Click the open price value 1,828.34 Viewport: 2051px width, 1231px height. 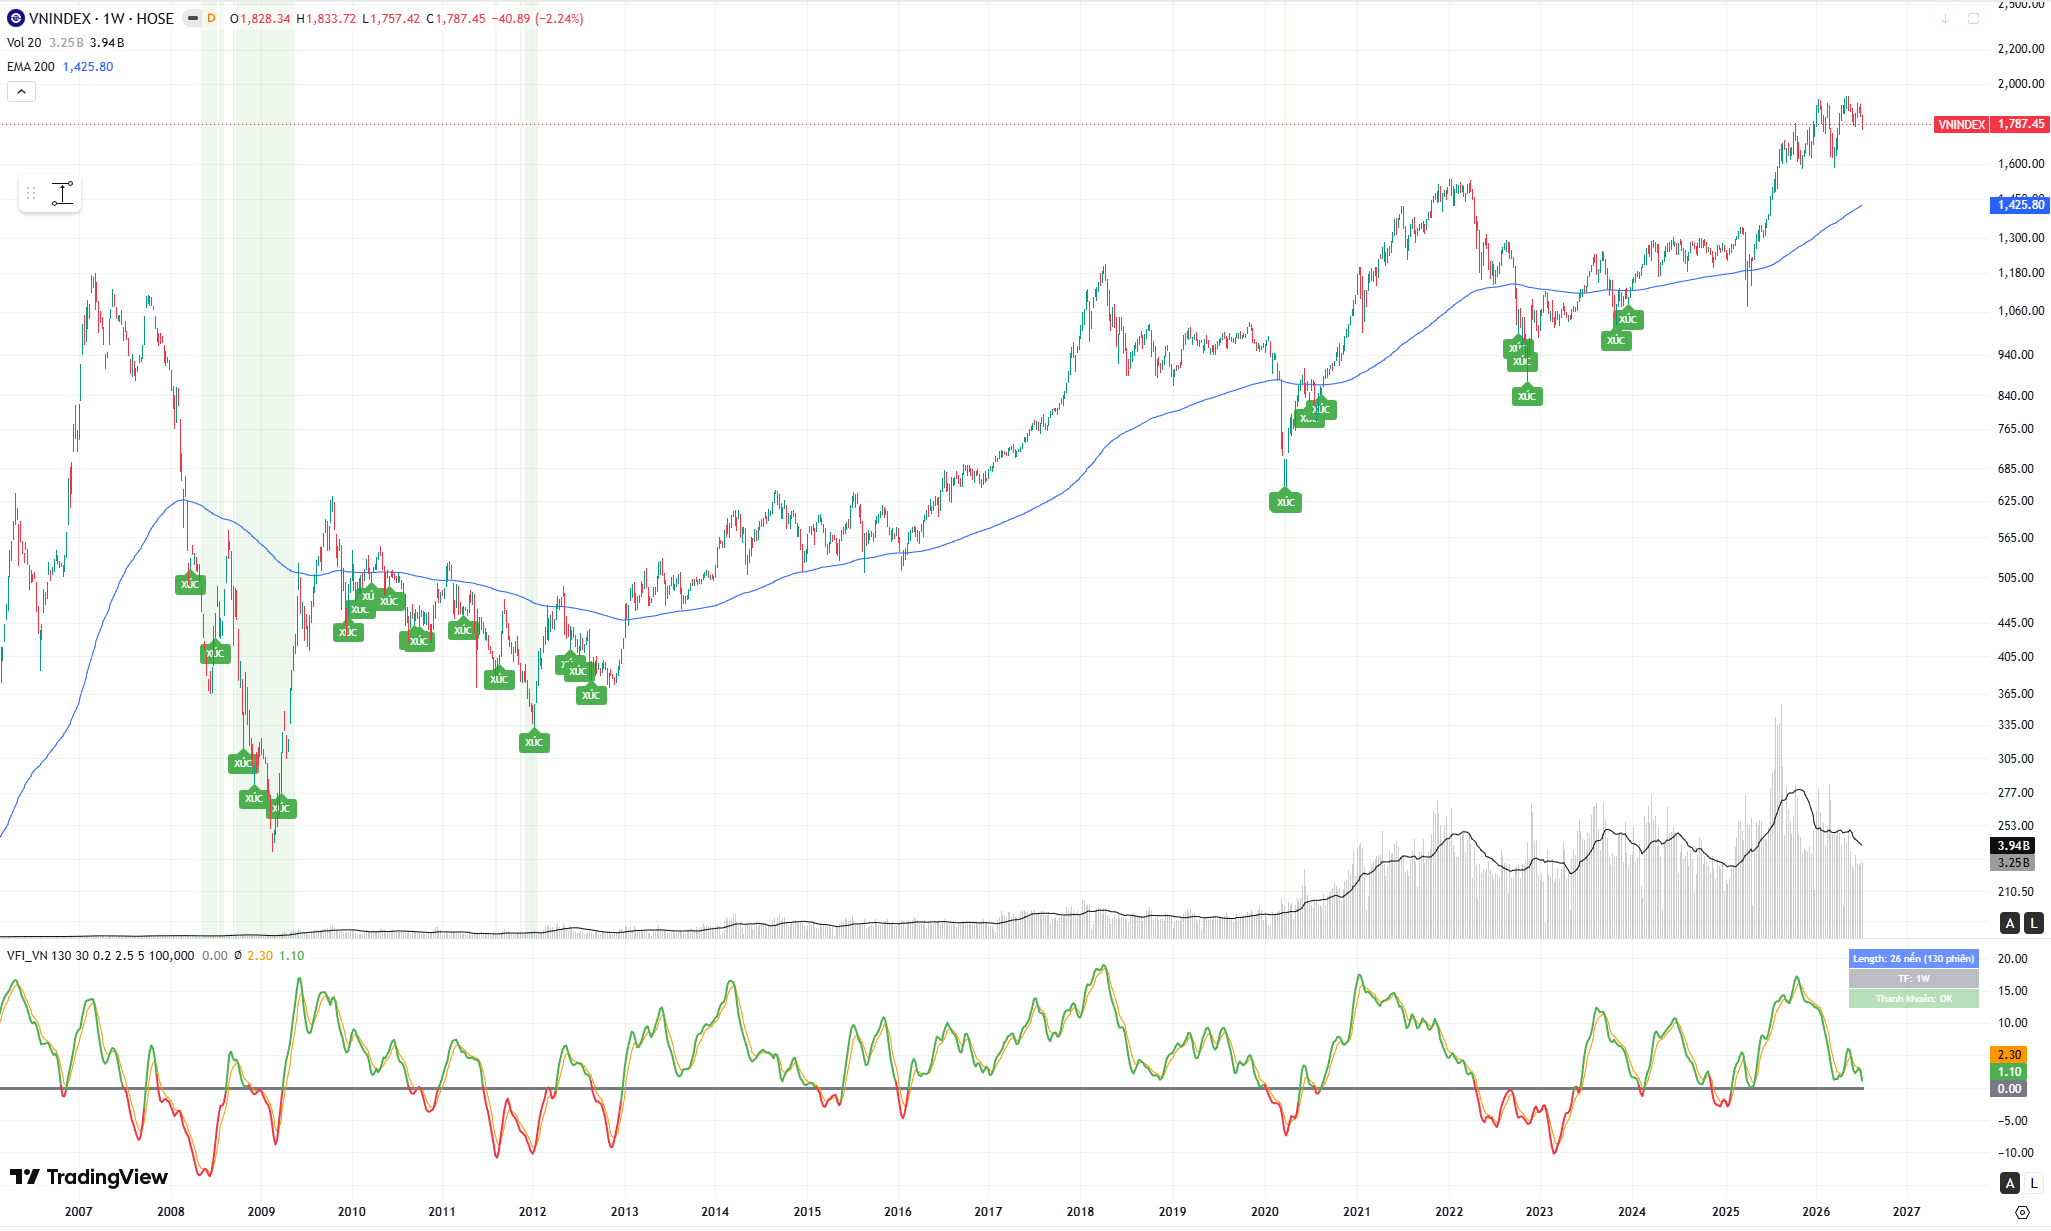click(266, 19)
